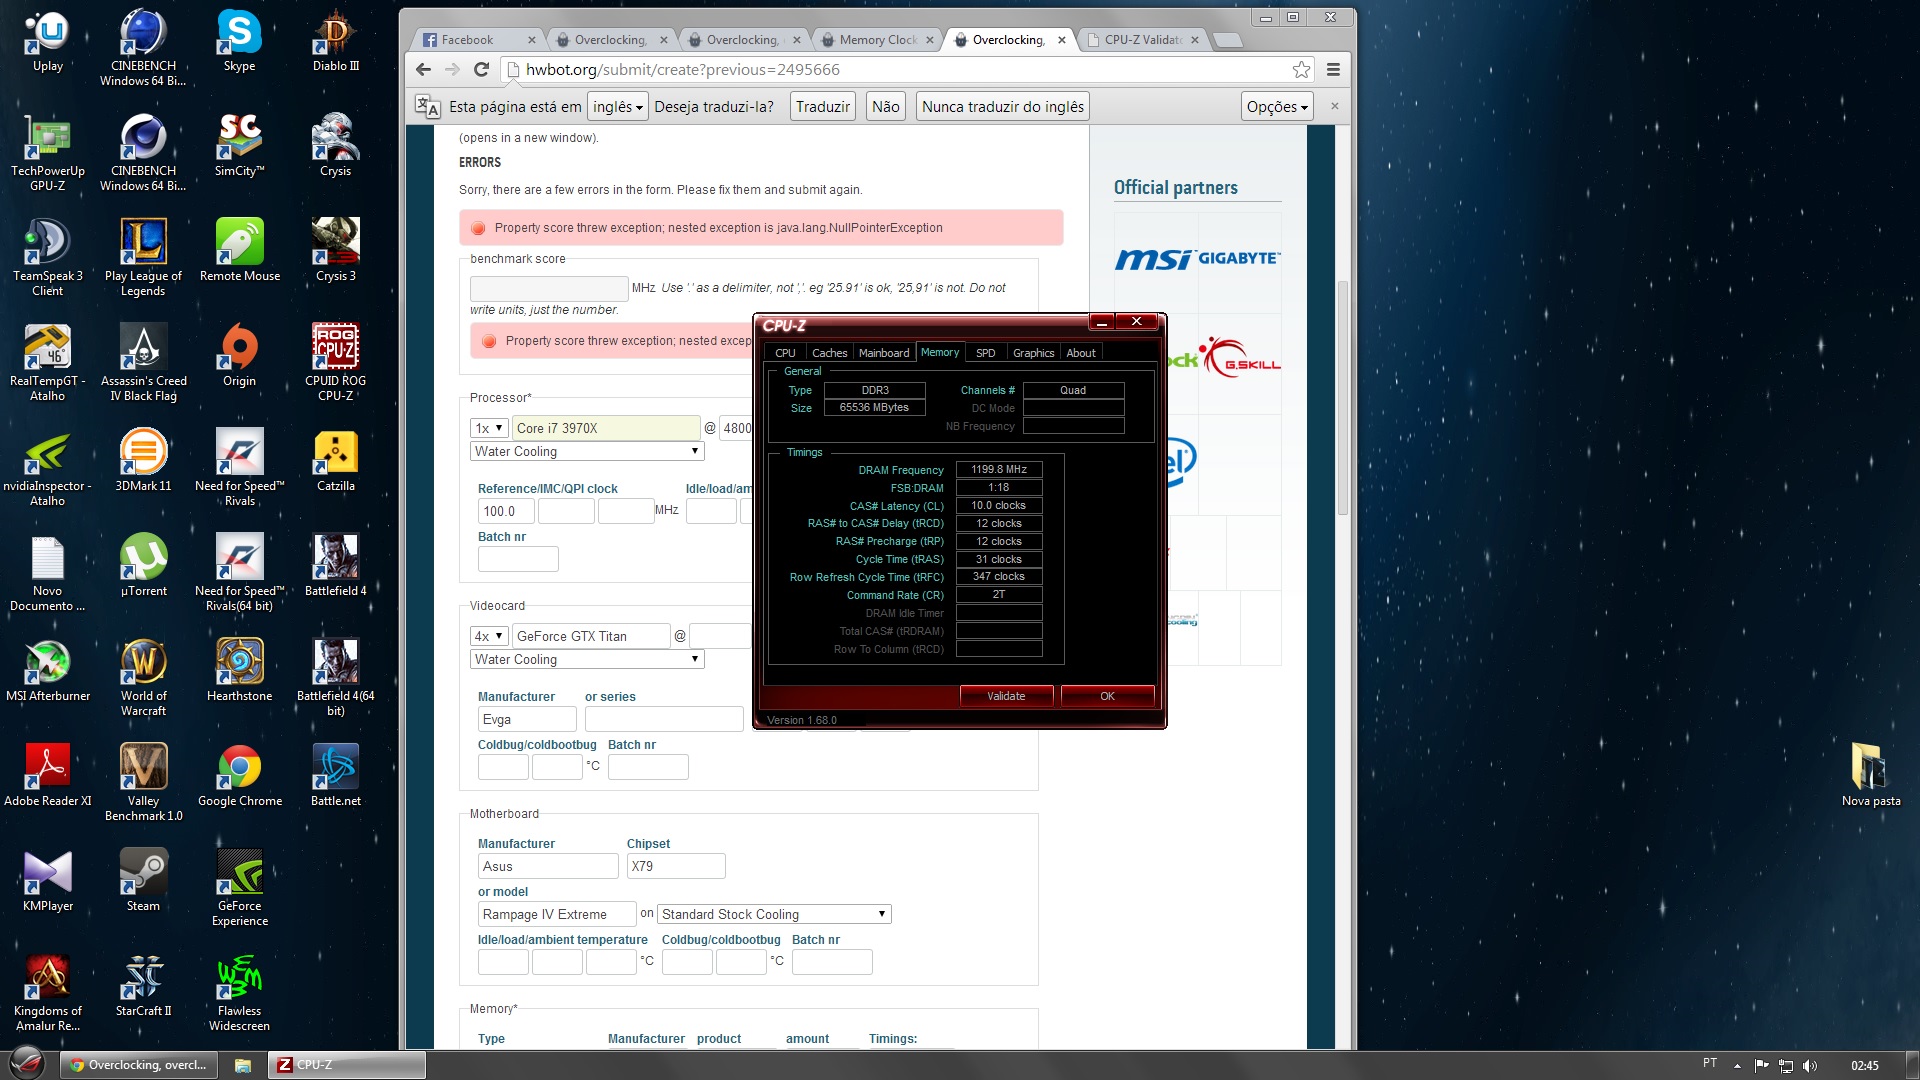Open the Uplay desktop shortcut
The height and width of the screenshot is (1080, 1920).
[x=47, y=41]
